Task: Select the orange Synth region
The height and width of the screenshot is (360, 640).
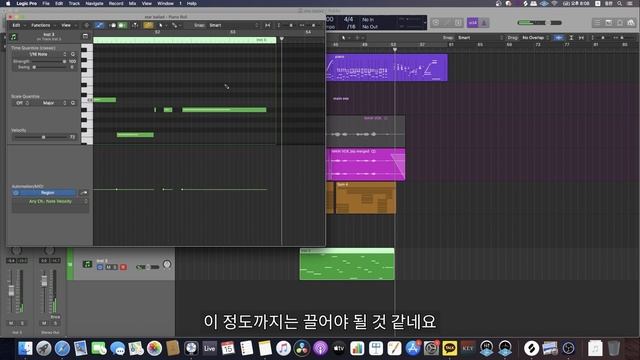Action: point(366,198)
